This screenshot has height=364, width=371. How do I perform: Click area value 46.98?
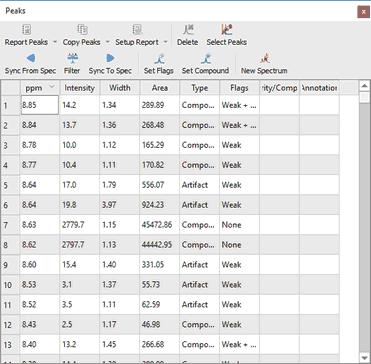pyautogui.click(x=151, y=324)
